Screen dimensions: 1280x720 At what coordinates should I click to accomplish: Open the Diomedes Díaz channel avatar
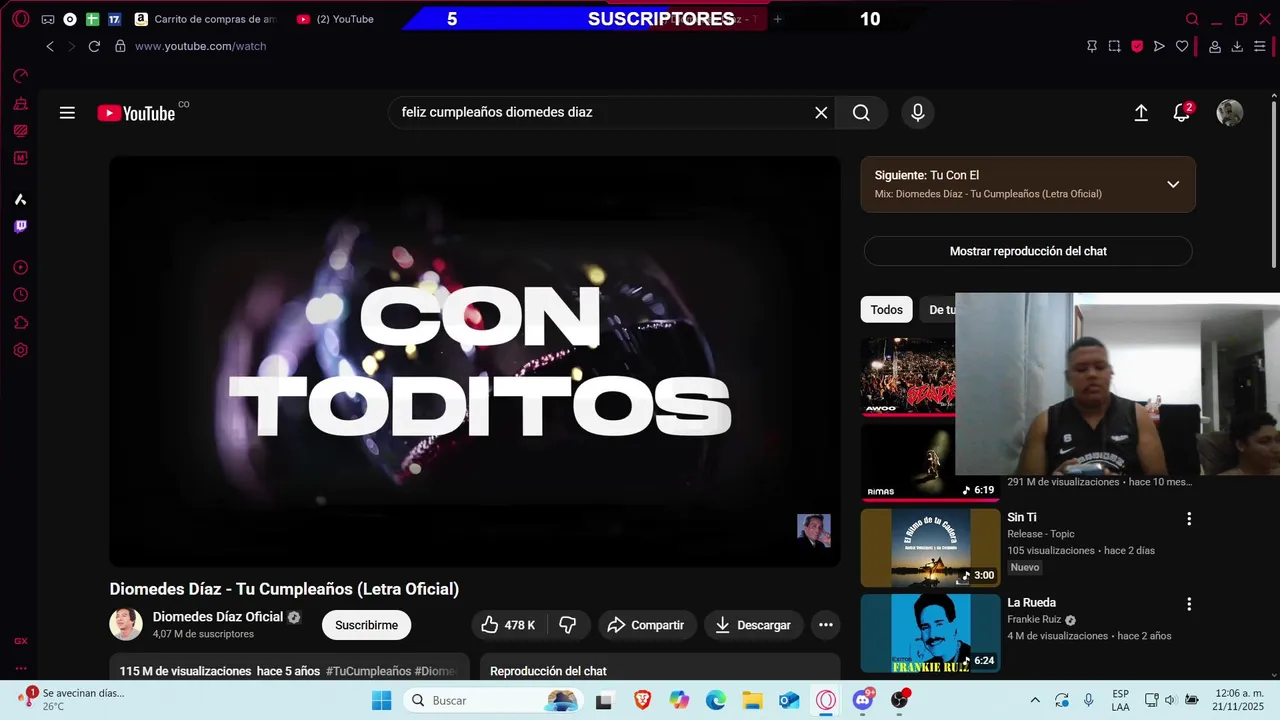click(x=126, y=625)
